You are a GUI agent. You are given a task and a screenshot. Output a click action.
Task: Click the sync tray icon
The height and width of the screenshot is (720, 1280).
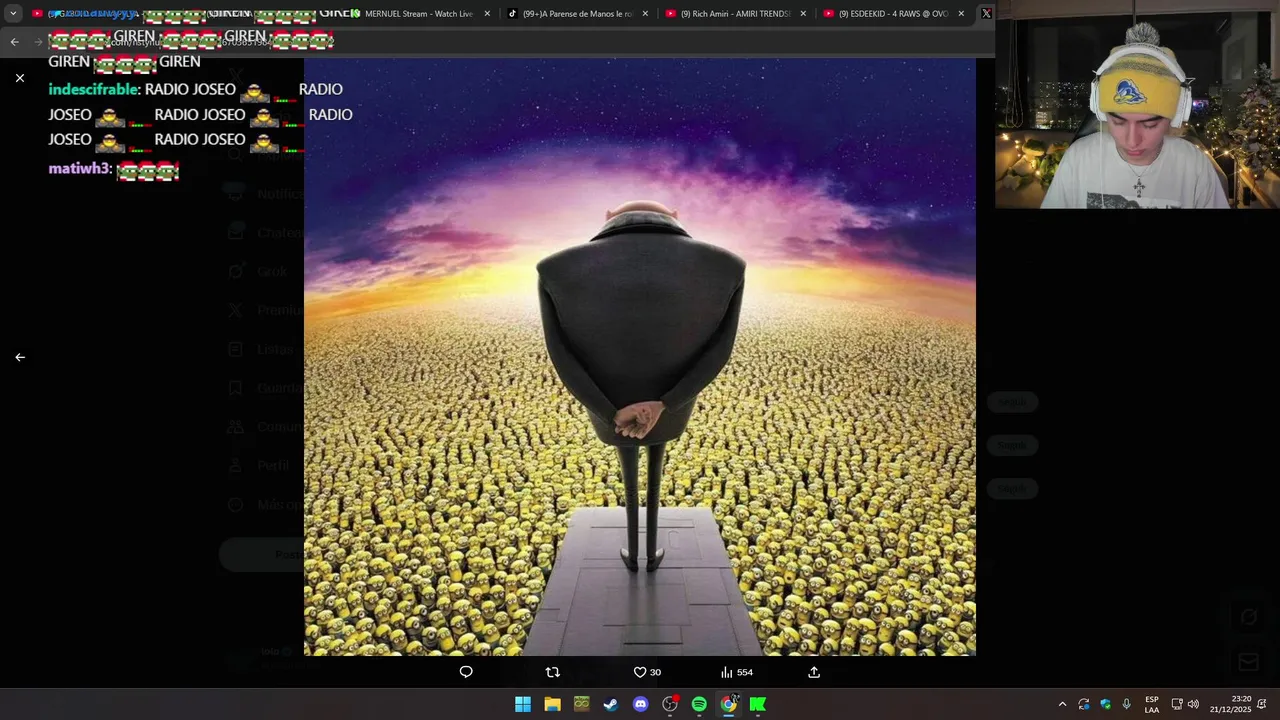coord(1084,704)
